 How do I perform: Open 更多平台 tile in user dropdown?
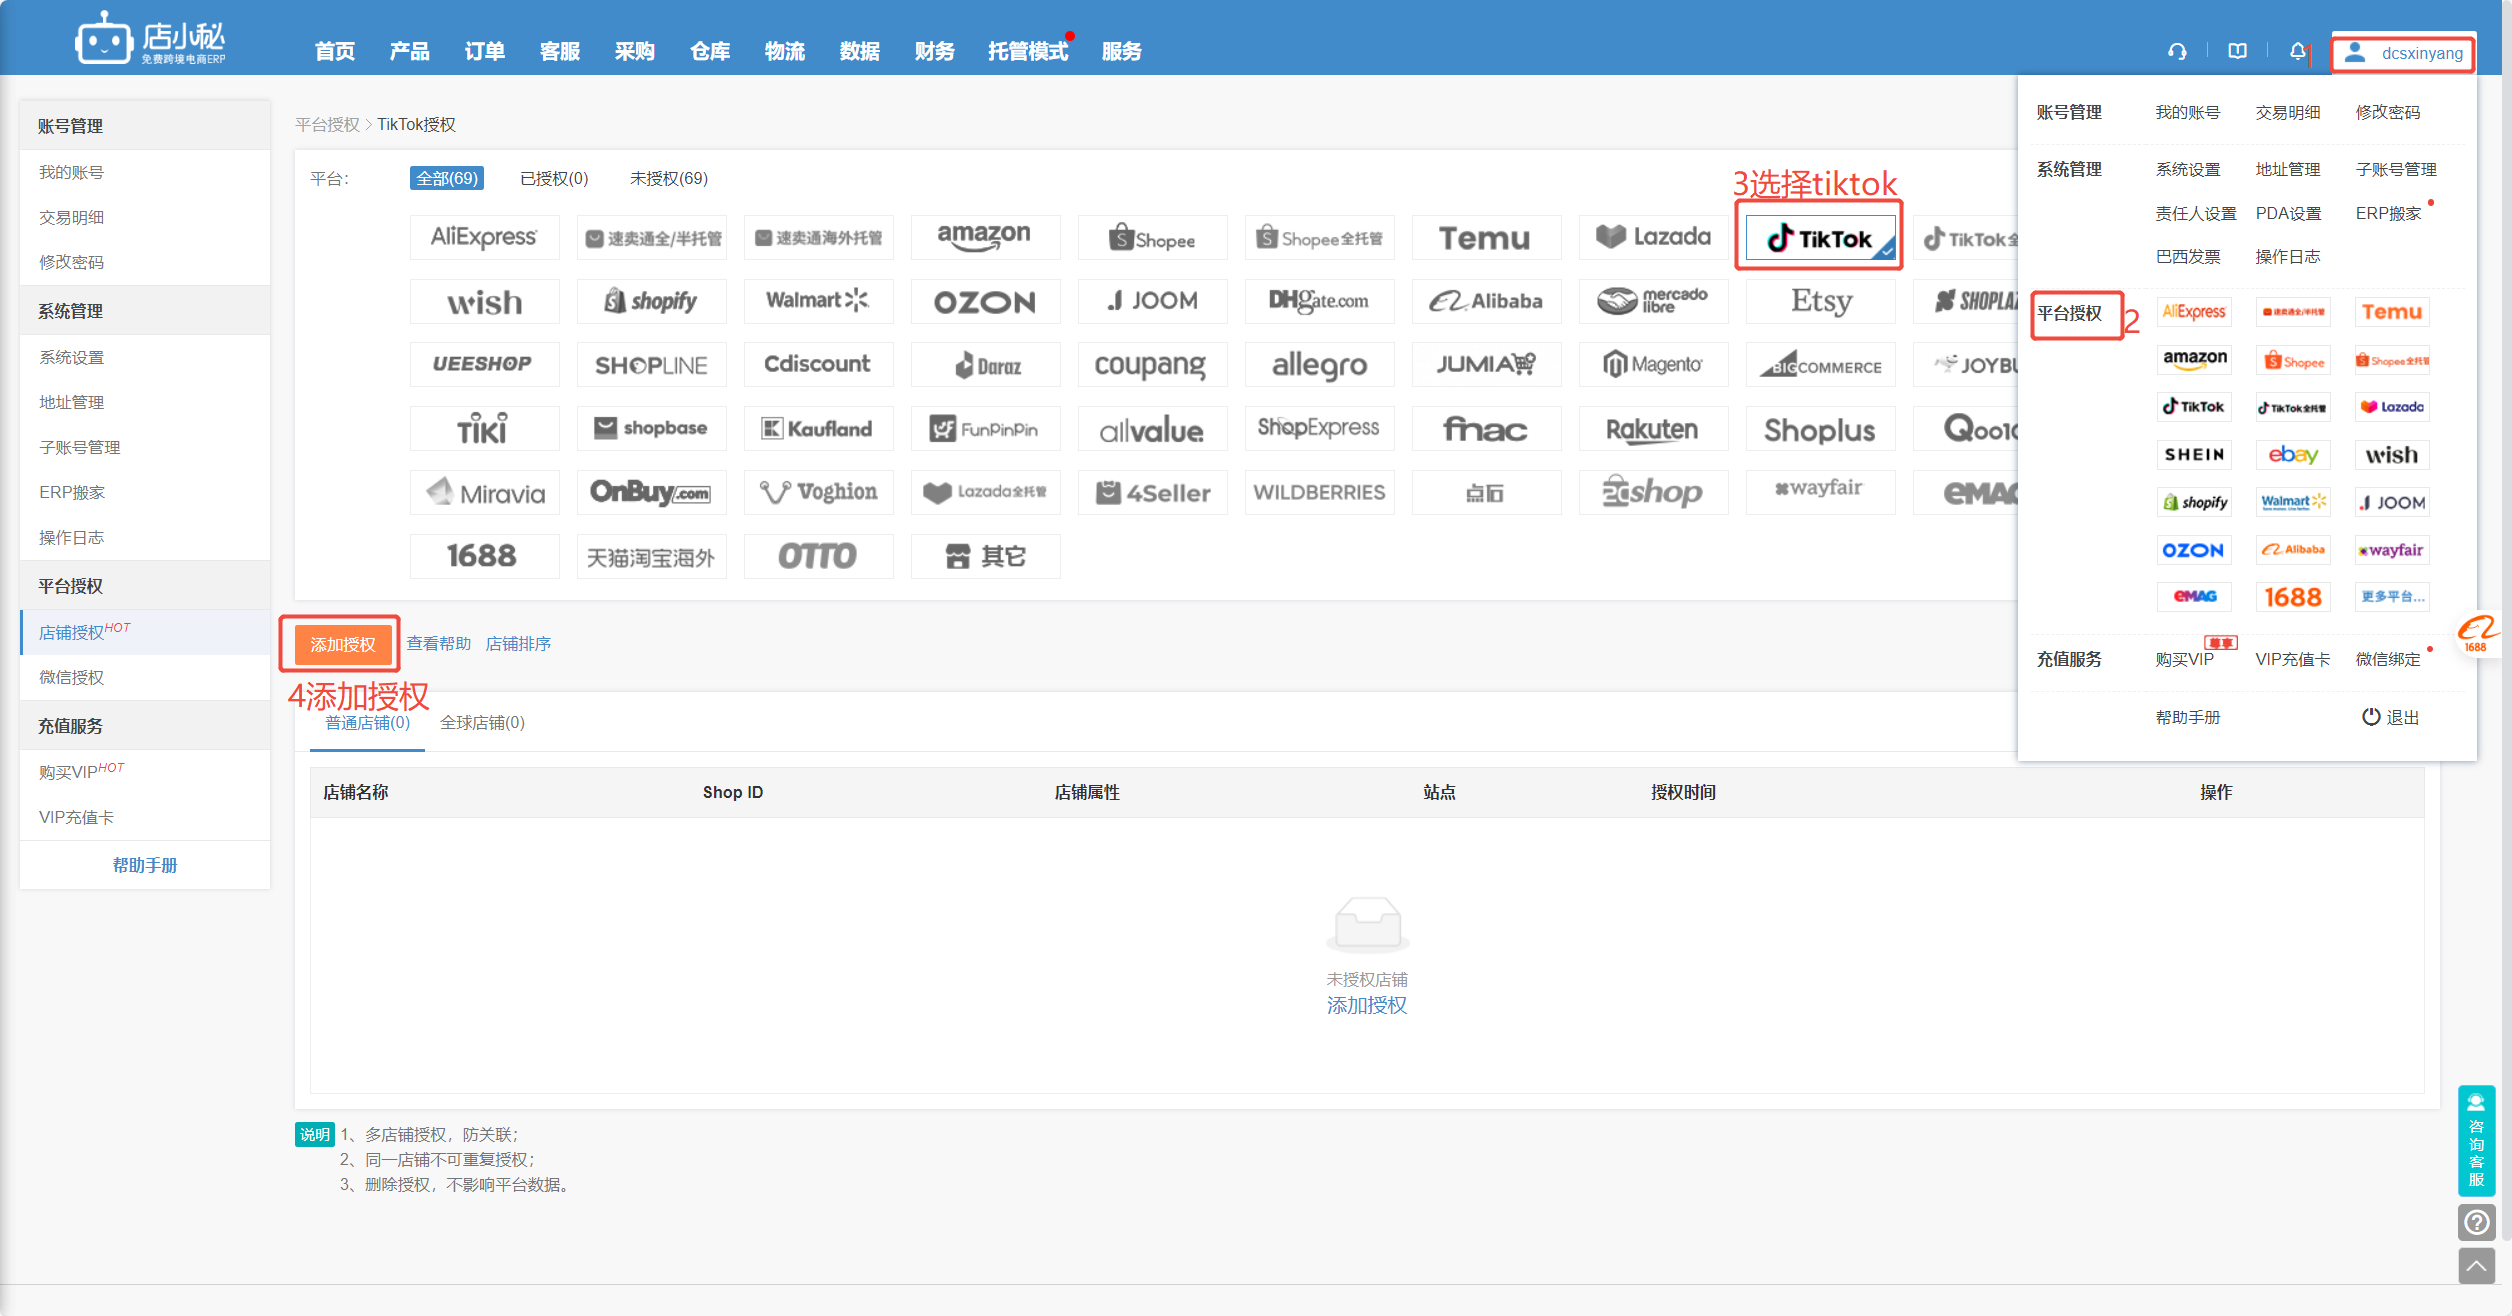pos(2392,596)
